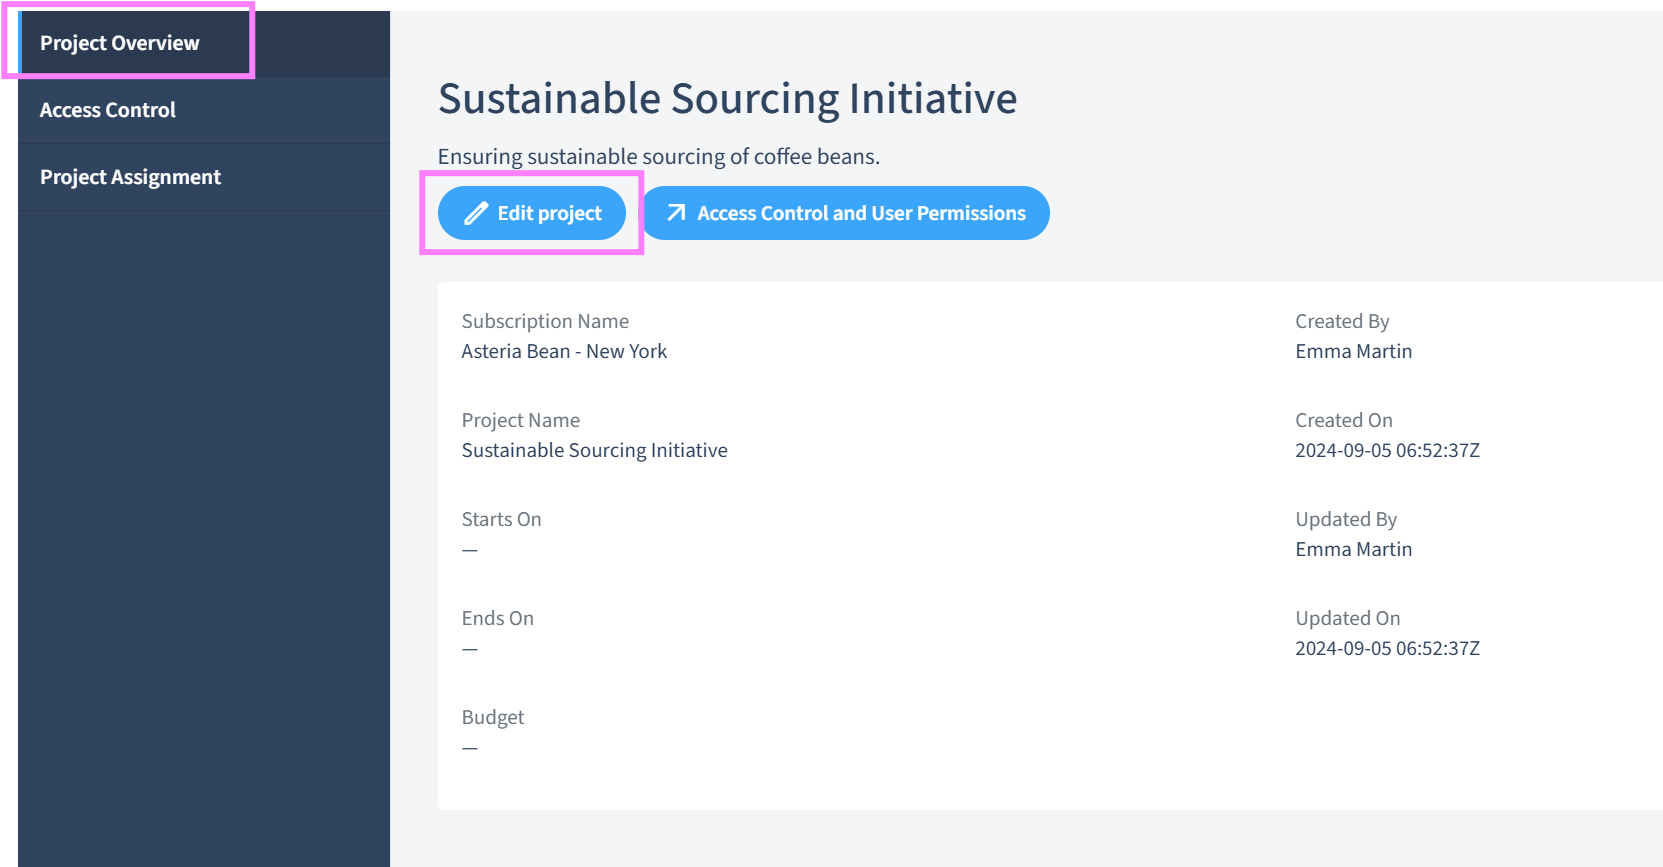Click the Project Name label

521,420
